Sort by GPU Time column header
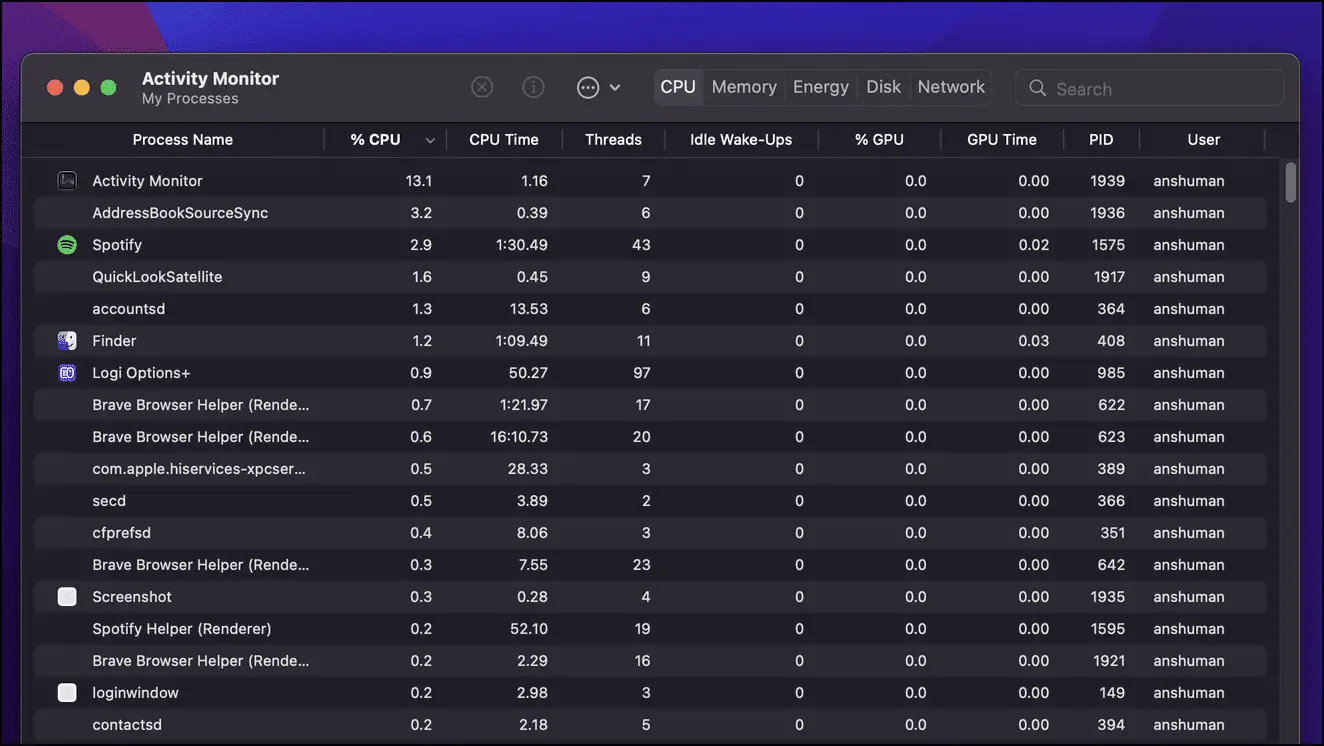The width and height of the screenshot is (1324, 746). [1002, 140]
